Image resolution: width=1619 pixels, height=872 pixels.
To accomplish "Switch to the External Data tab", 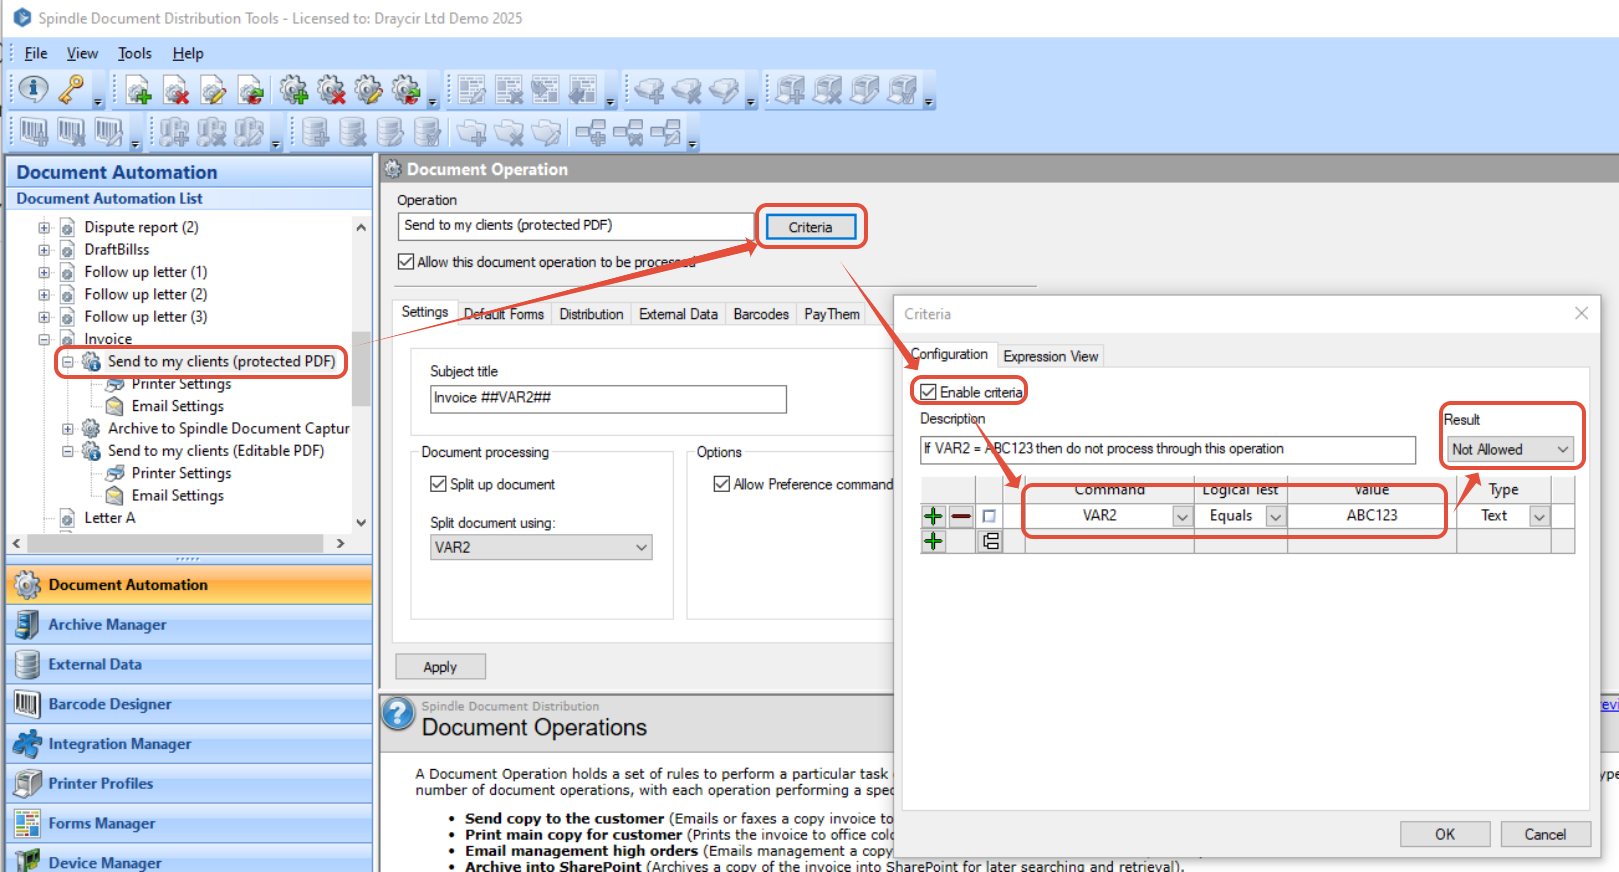I will [x=678, y=314].
